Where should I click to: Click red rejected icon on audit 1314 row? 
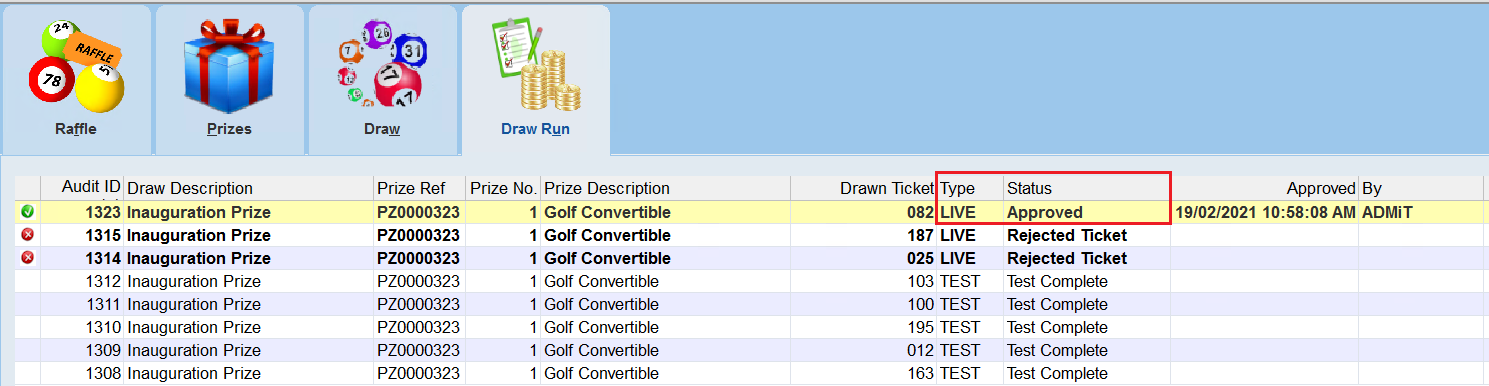point(28,258)
